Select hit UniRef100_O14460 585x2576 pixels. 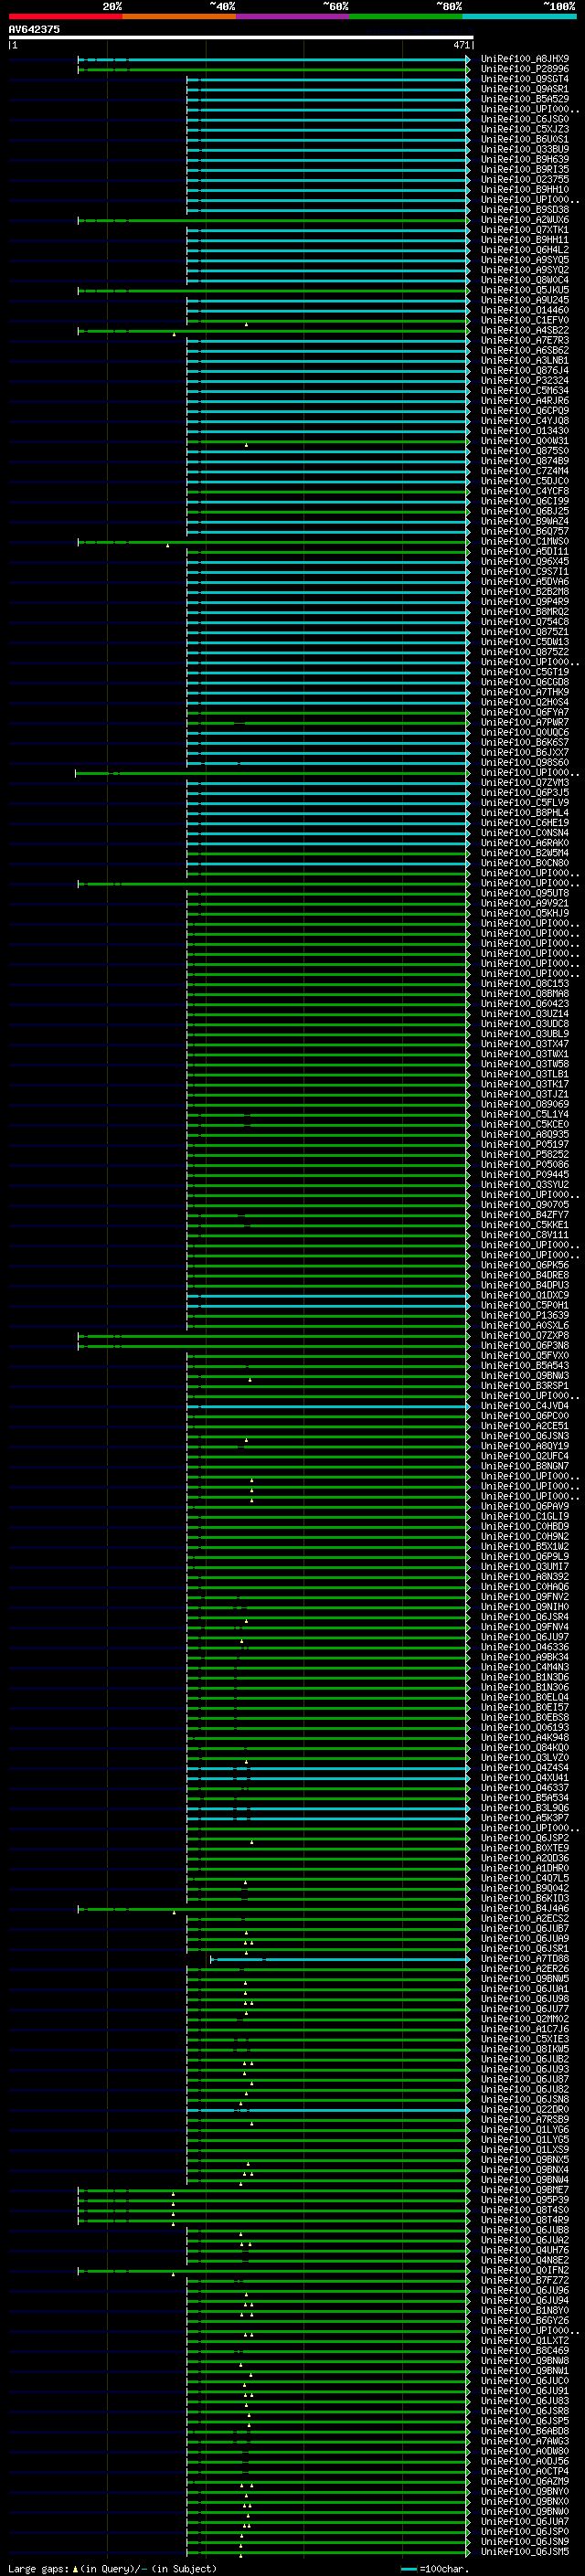[x=525, y=310]
